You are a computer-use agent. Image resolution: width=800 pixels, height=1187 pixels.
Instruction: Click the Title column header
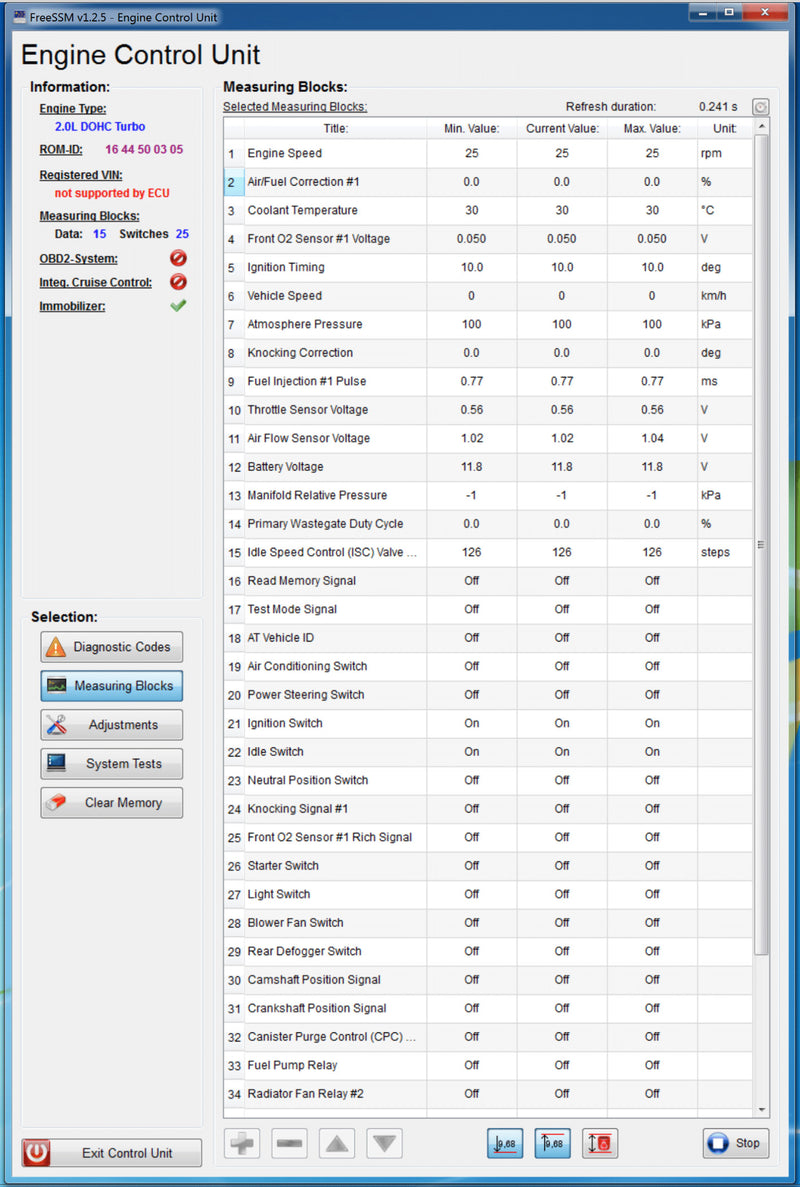tap(335, 129)
